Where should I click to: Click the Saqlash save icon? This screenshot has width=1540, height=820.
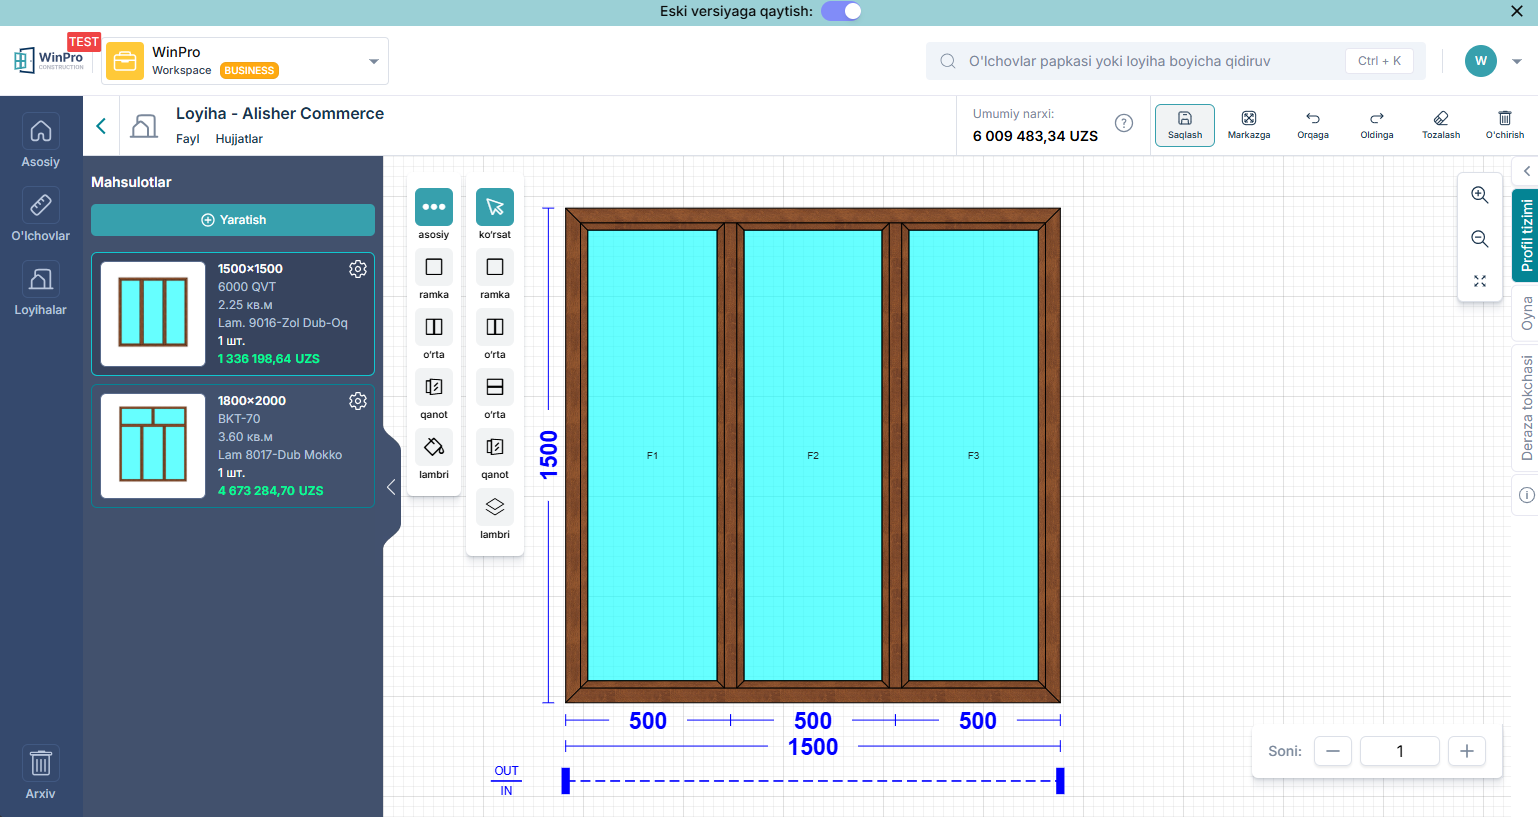1184,119
